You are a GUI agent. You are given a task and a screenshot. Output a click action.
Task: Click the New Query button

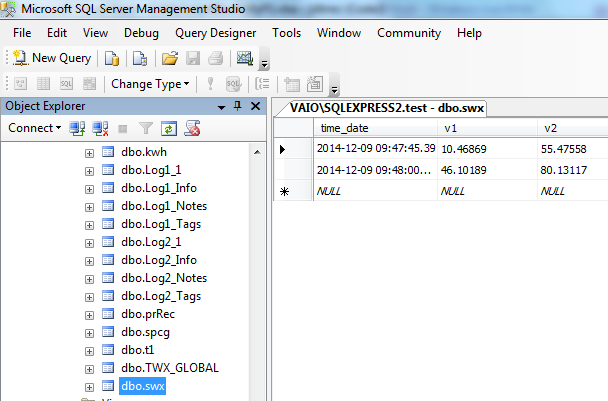52,58
